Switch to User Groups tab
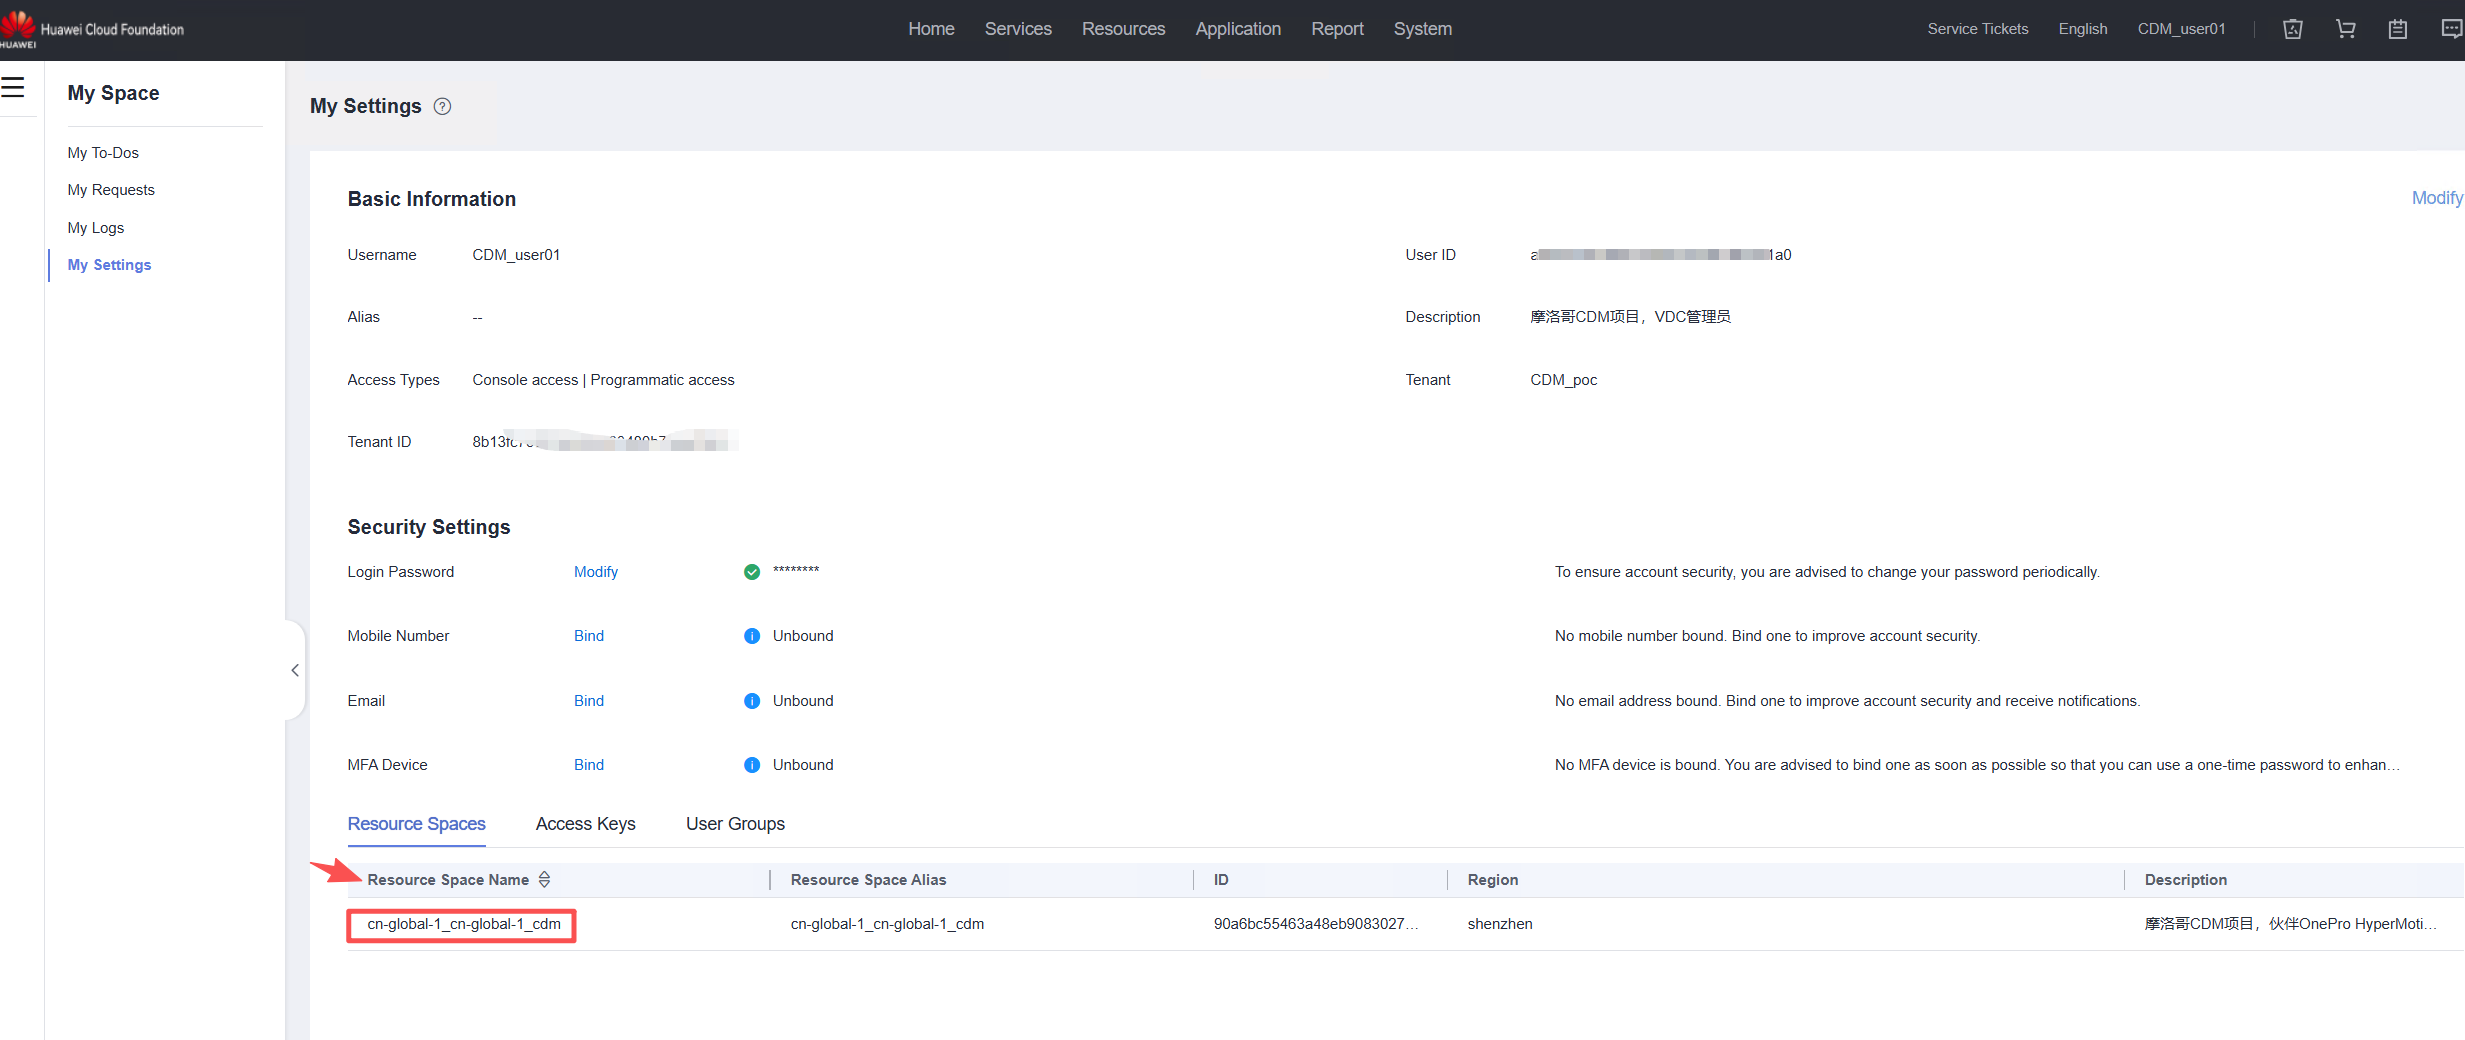The width and height of the screenshot is (2465, 1040). pyautogui.click(x=735, y=824)
